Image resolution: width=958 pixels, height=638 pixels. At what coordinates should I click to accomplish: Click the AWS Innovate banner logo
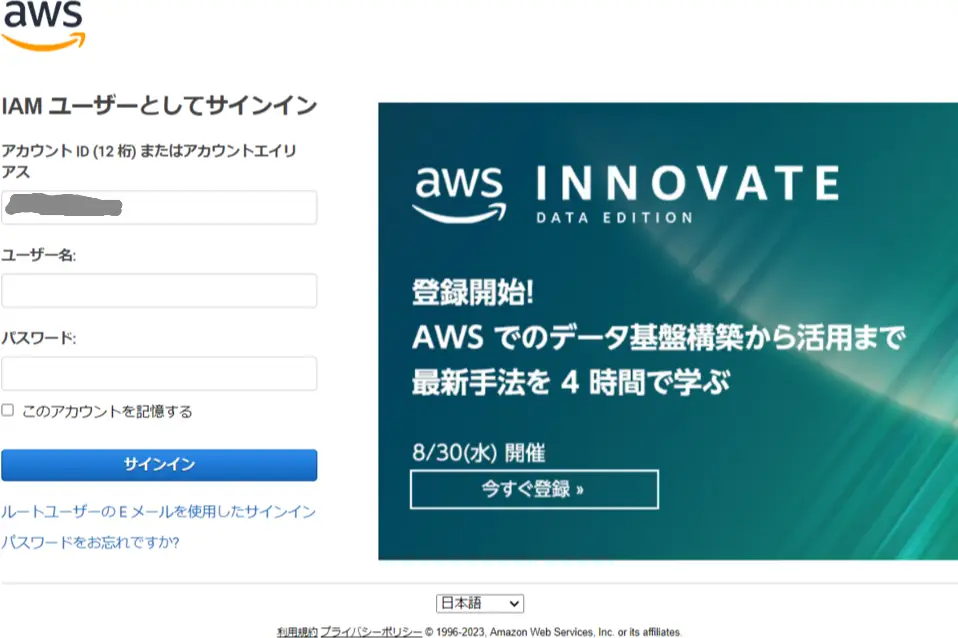click(x=459, y=194)
